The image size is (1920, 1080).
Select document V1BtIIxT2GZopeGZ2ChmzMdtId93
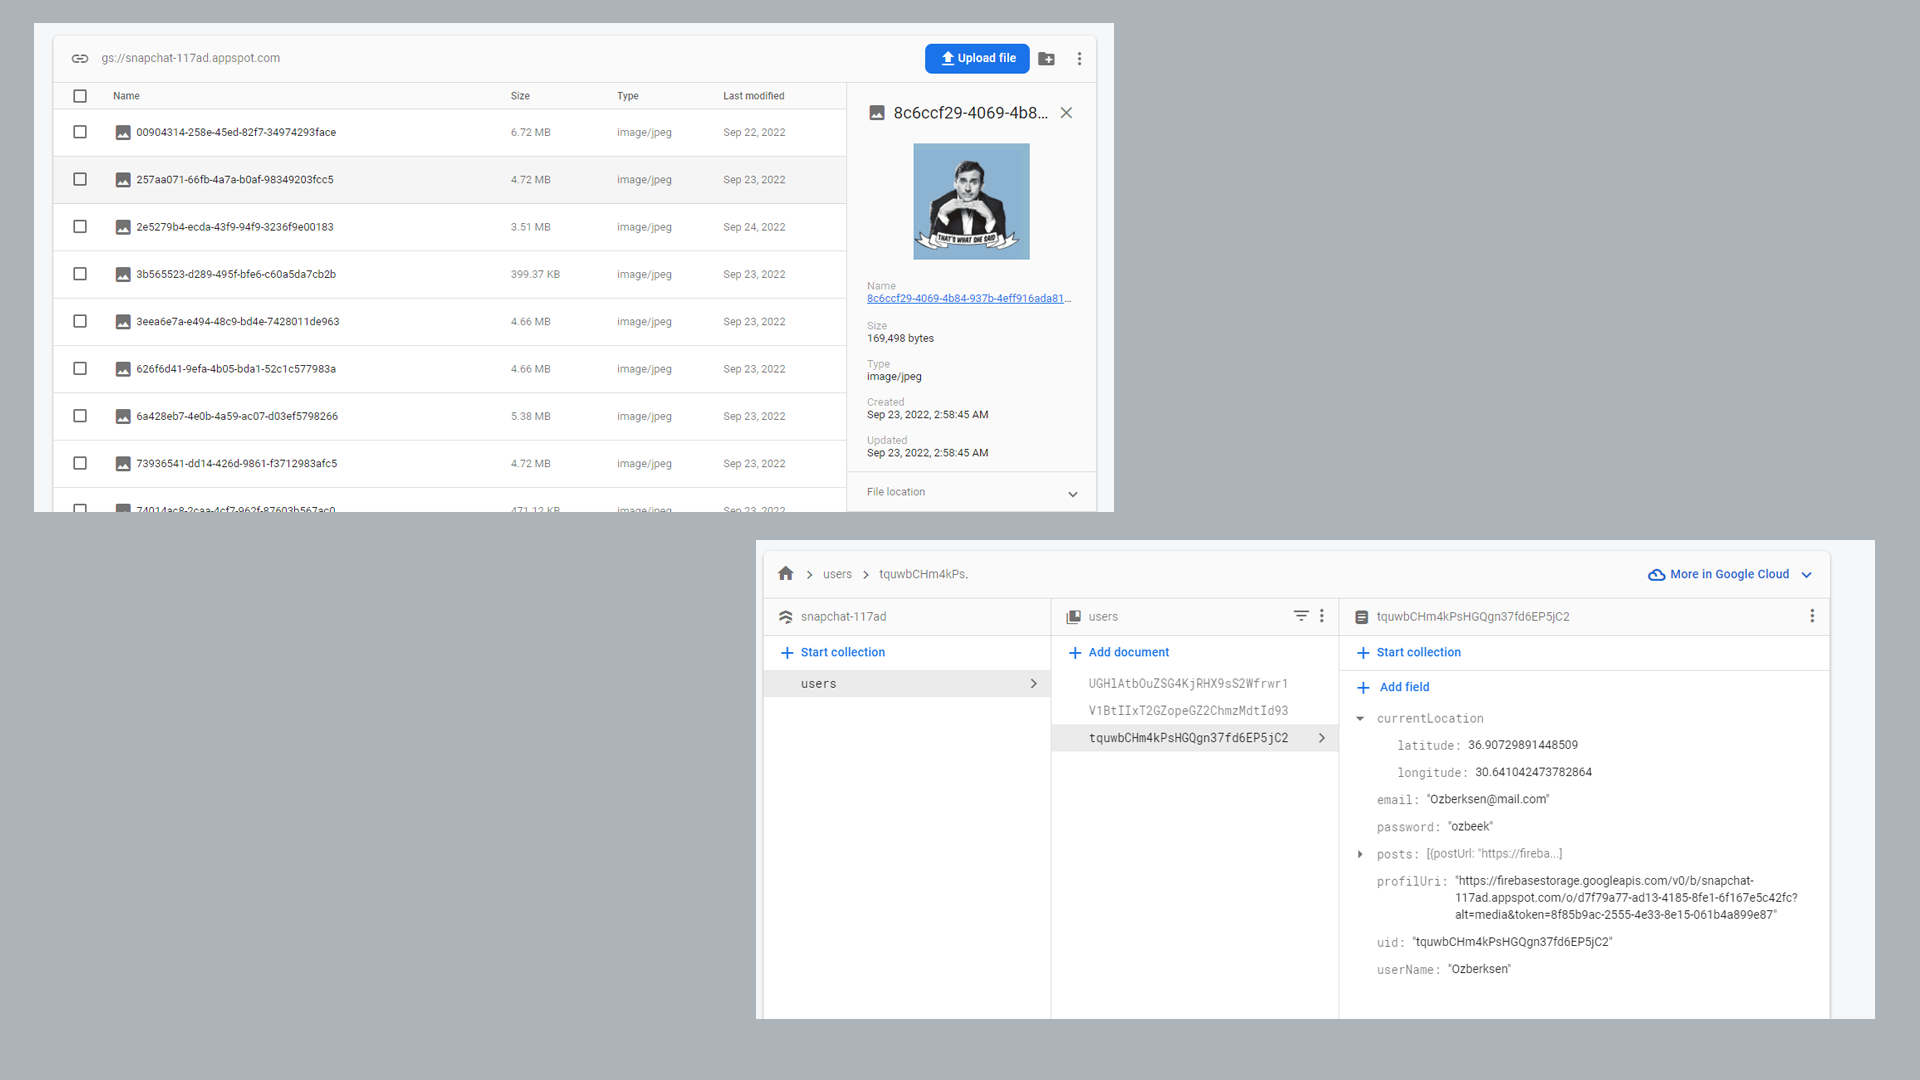tap(1188, 710)
